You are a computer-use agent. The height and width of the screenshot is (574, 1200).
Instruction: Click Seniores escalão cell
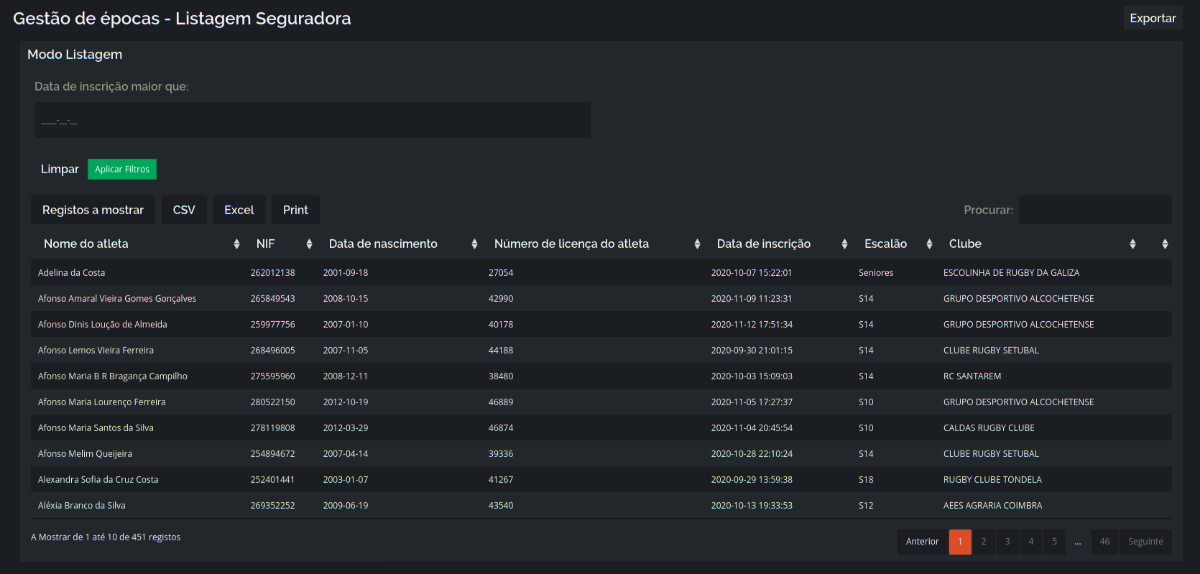click(x=876, y=272)
